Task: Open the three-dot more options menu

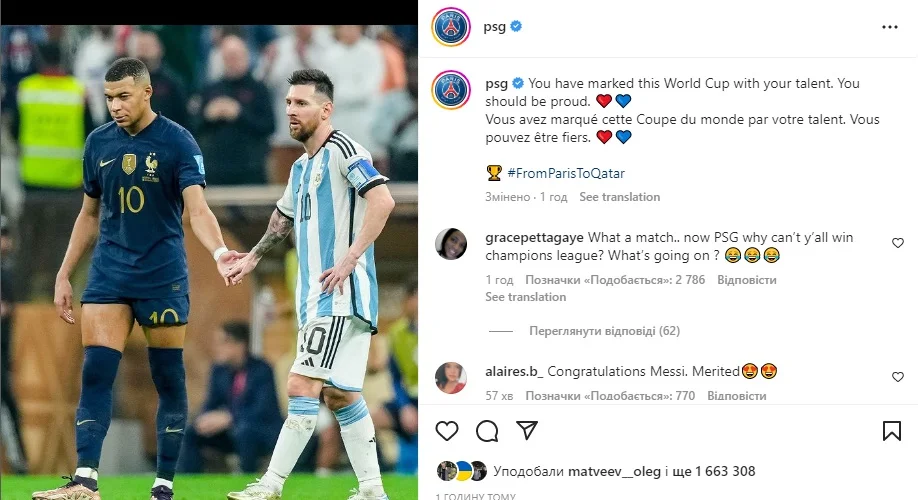Action: [889, 27]
